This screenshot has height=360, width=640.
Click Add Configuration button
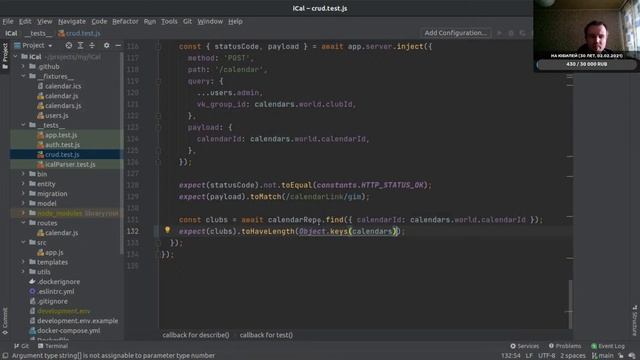point(456,33)
